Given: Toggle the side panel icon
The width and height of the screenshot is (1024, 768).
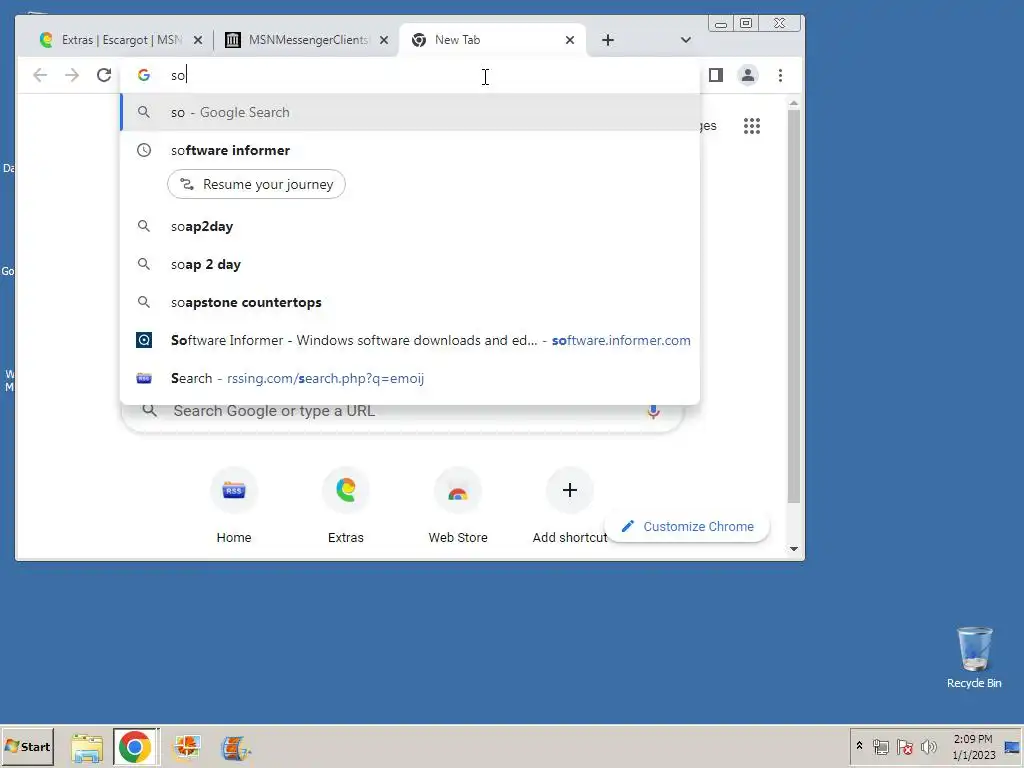Looking at the screenshot, I should pyautogui.click(x=716, y=75).
